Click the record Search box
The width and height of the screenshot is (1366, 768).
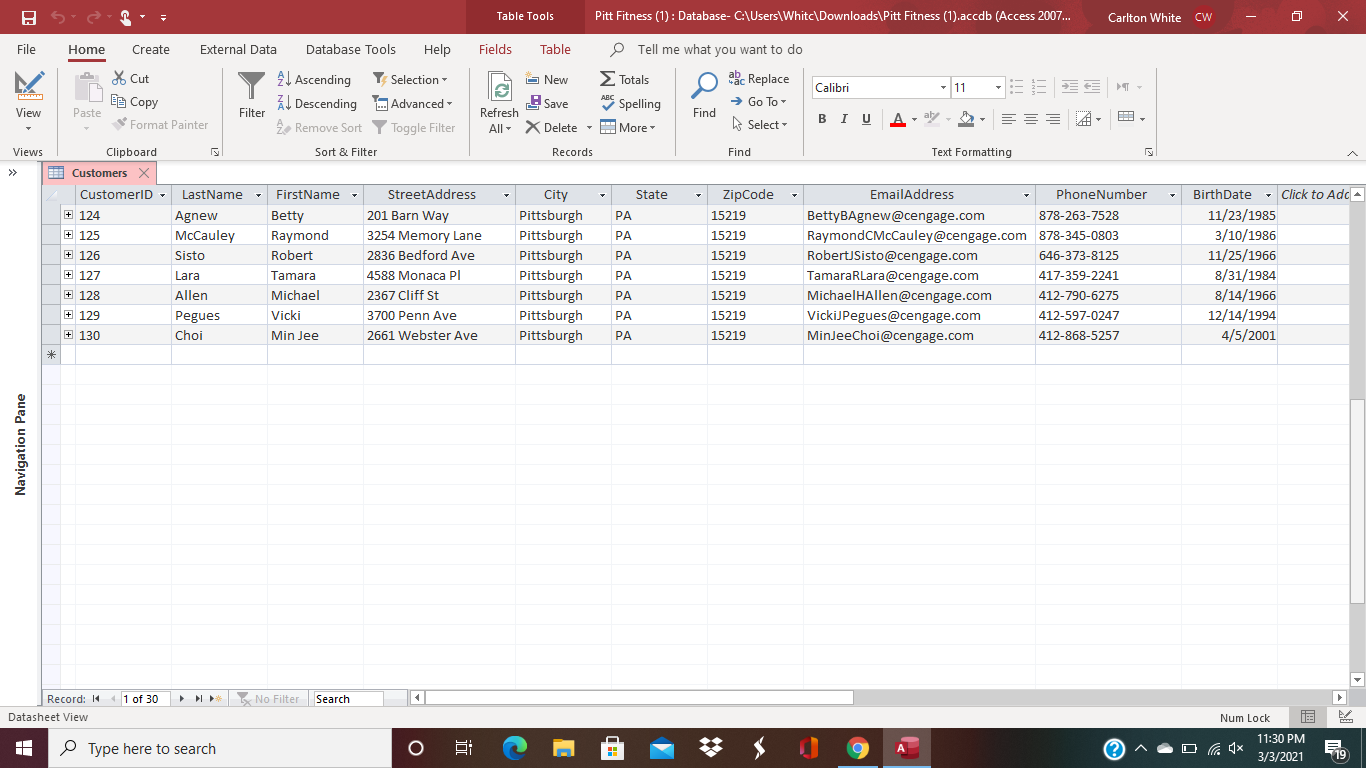[347, 699]
